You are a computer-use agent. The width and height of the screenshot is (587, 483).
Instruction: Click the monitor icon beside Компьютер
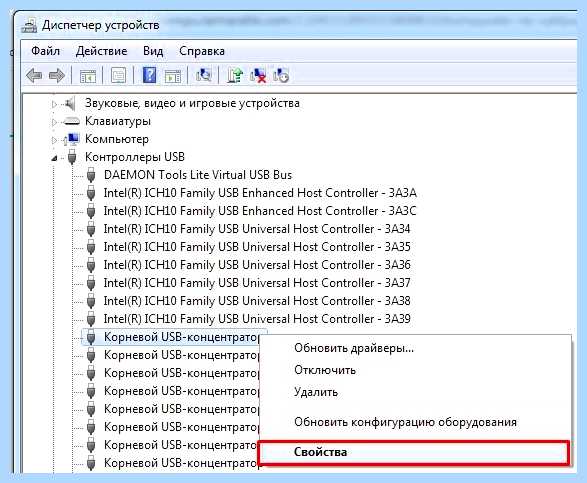tap(72, 139)
